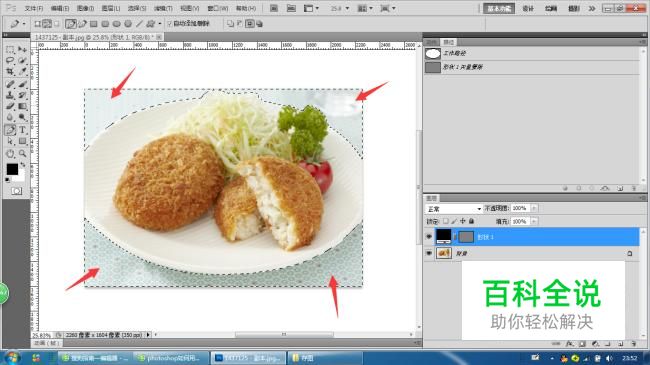Screen dimensions: 650x365
Task: Open the Image menu
Action: click(x=85, y=8)
